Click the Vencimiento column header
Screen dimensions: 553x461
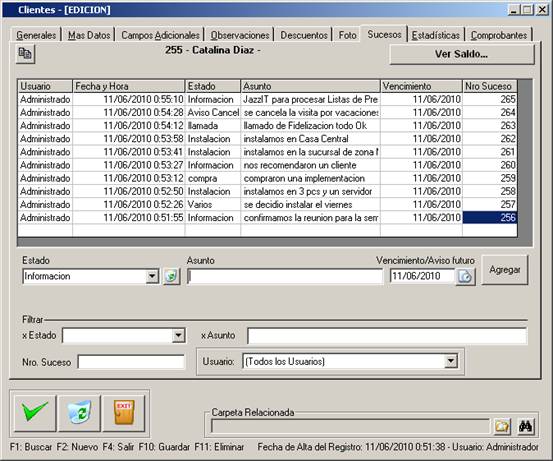tap(421, 86)
